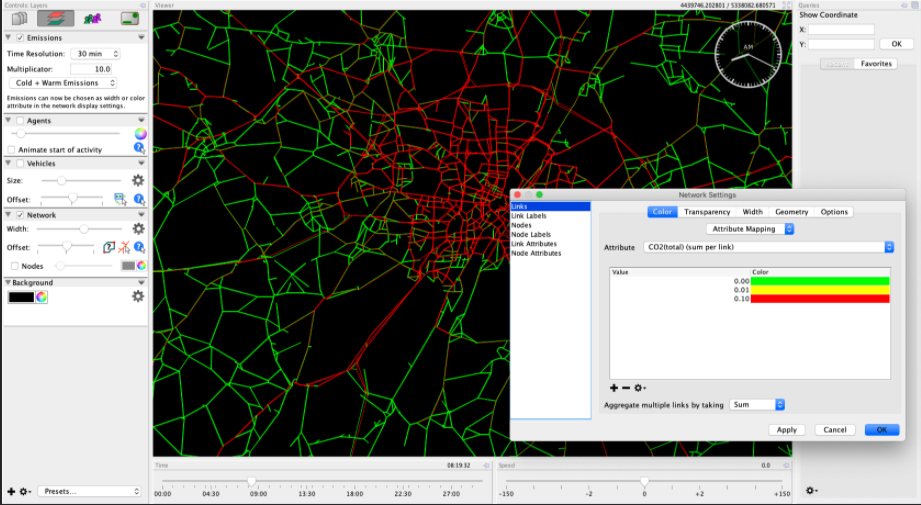The width and height of the screenshot is (921, 505).
Task: Expand the Presets dropdown
Action: coord(88,491)
